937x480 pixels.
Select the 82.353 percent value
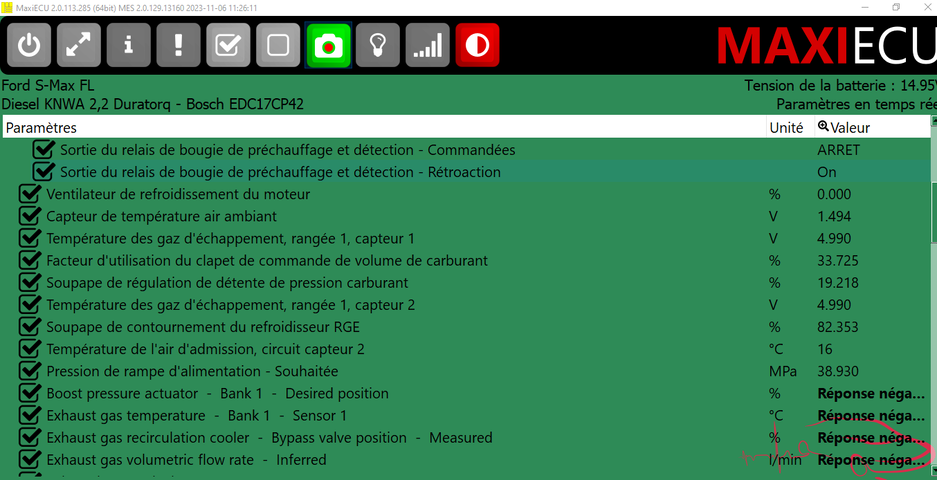point(837,327)
